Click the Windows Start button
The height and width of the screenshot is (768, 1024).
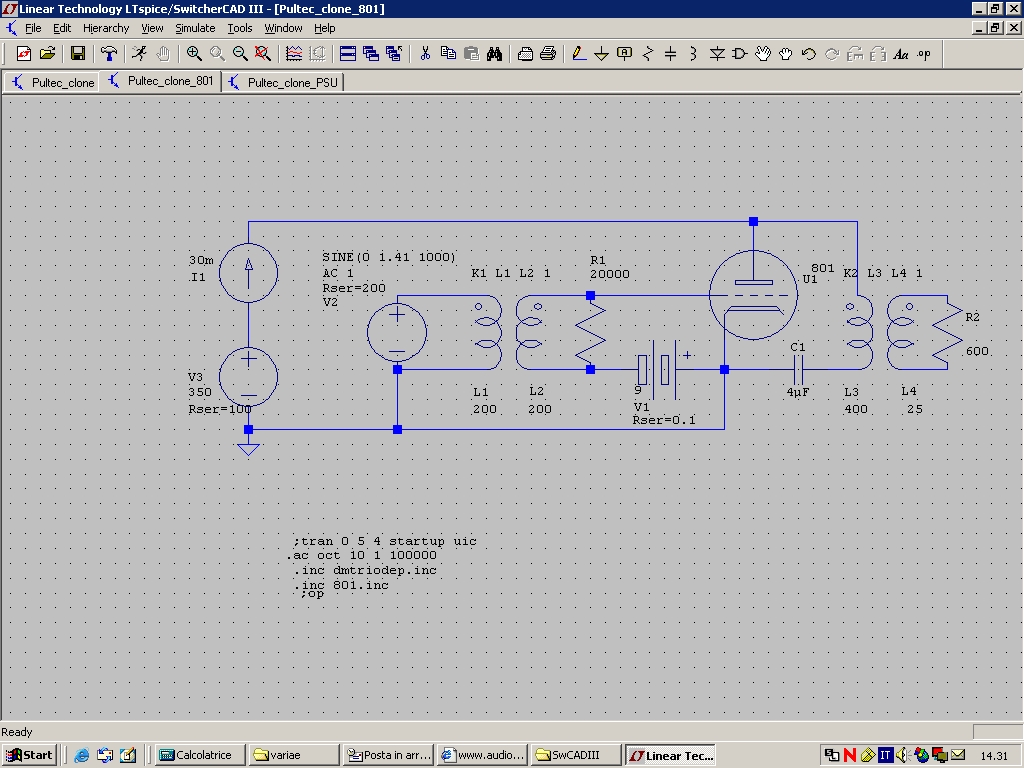[x=29, y=755]
